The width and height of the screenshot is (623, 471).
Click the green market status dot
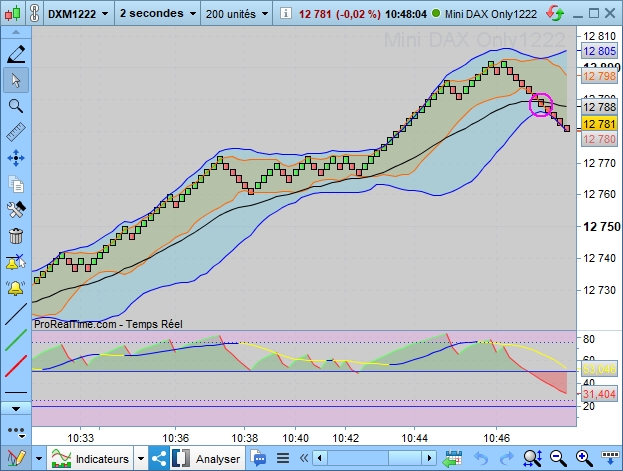pyautogui.click(x=436, y=13)
